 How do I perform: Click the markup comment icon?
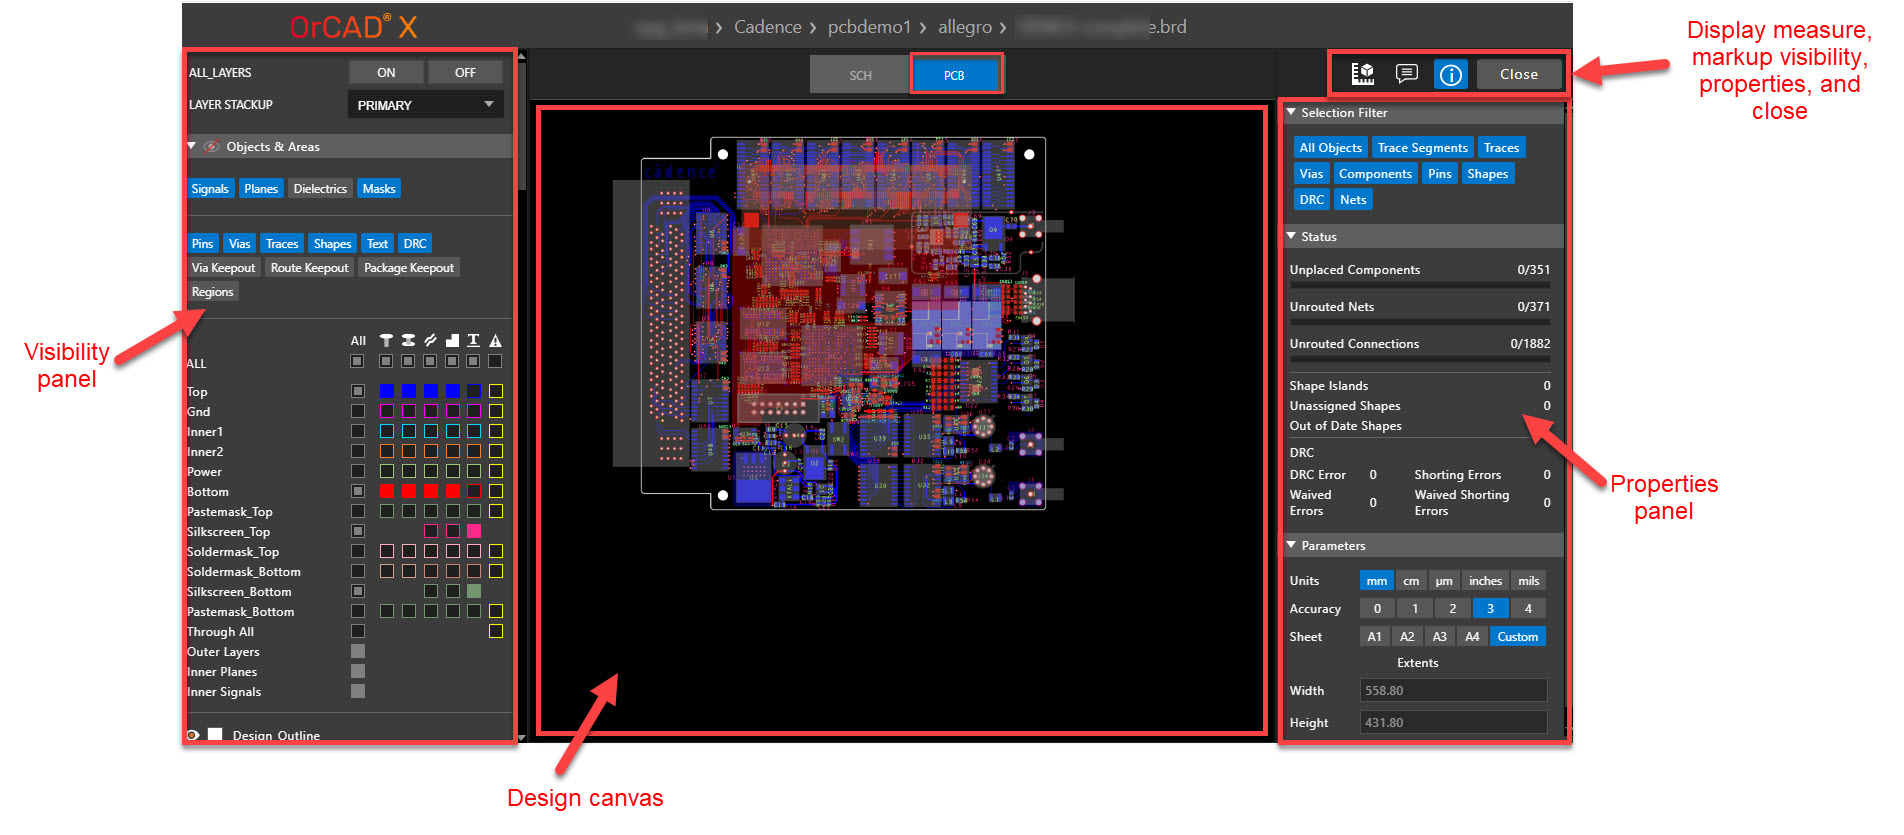point(1406,74)
